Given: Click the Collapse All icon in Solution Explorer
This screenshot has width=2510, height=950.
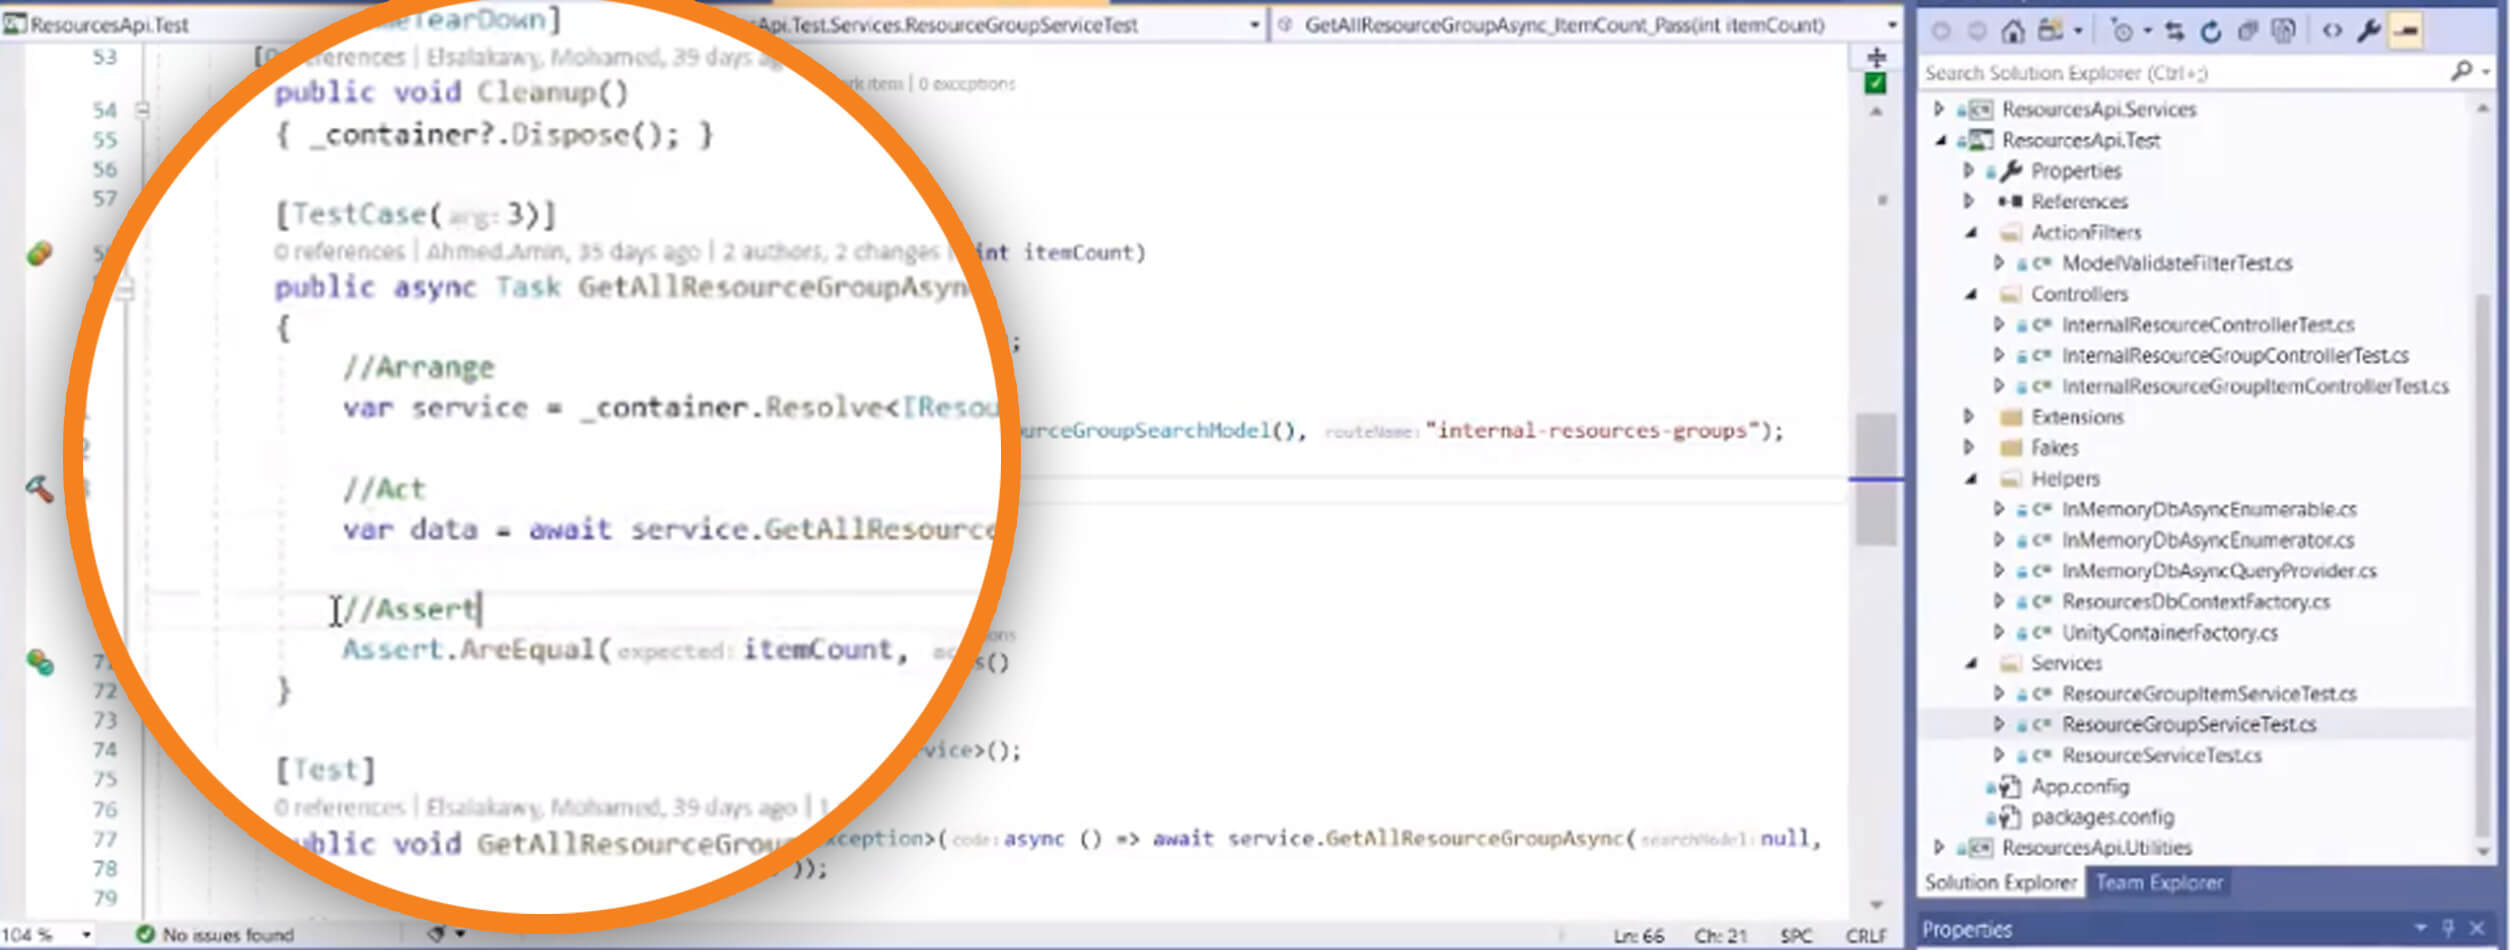Looking at the screenshot, I should coord(2248,30).
